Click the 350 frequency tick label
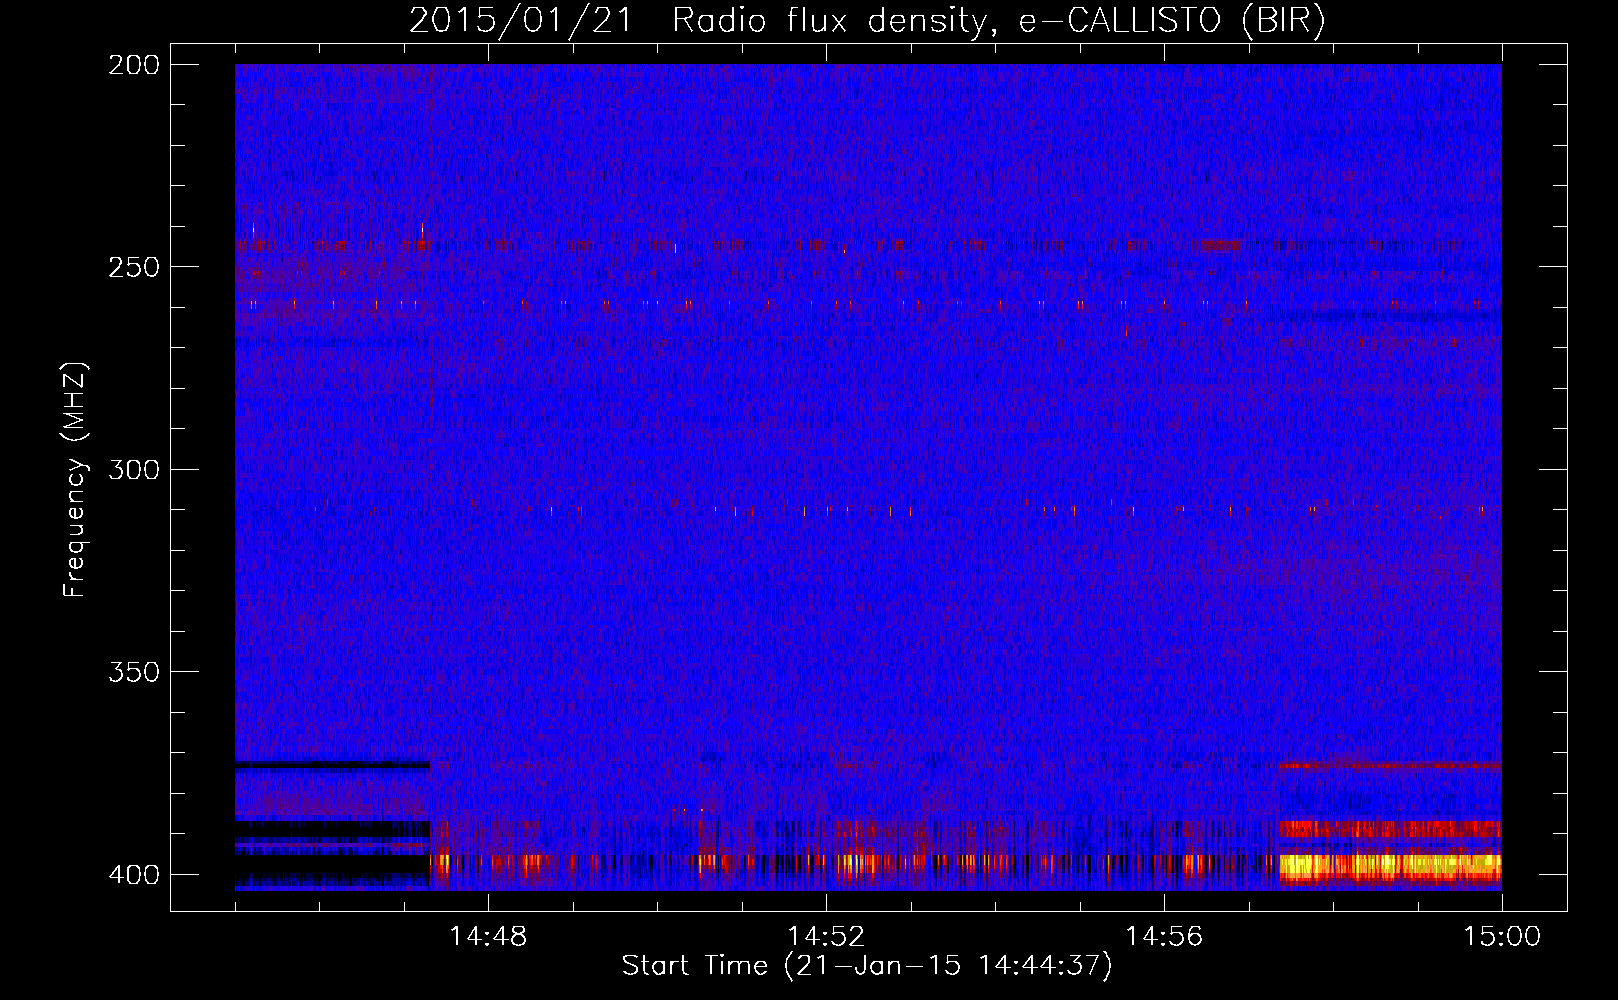 (134, 672)
